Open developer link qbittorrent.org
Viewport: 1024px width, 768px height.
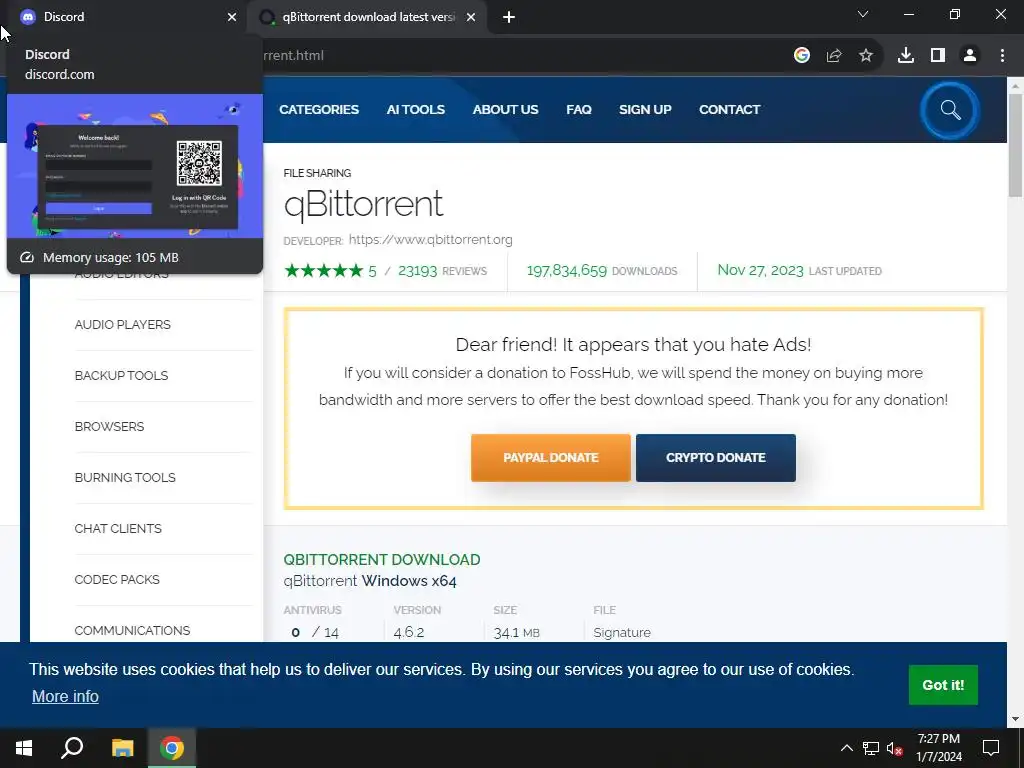click(430, 240)
